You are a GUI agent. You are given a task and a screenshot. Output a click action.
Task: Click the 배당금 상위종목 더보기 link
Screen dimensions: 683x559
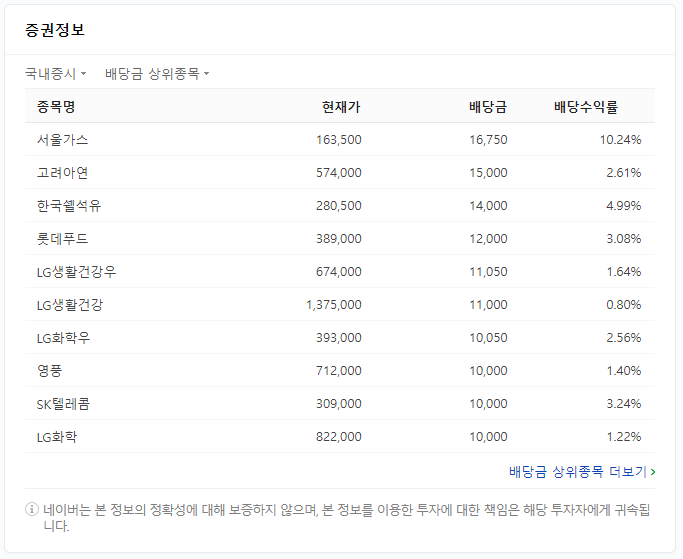click(x=577, y=471)
